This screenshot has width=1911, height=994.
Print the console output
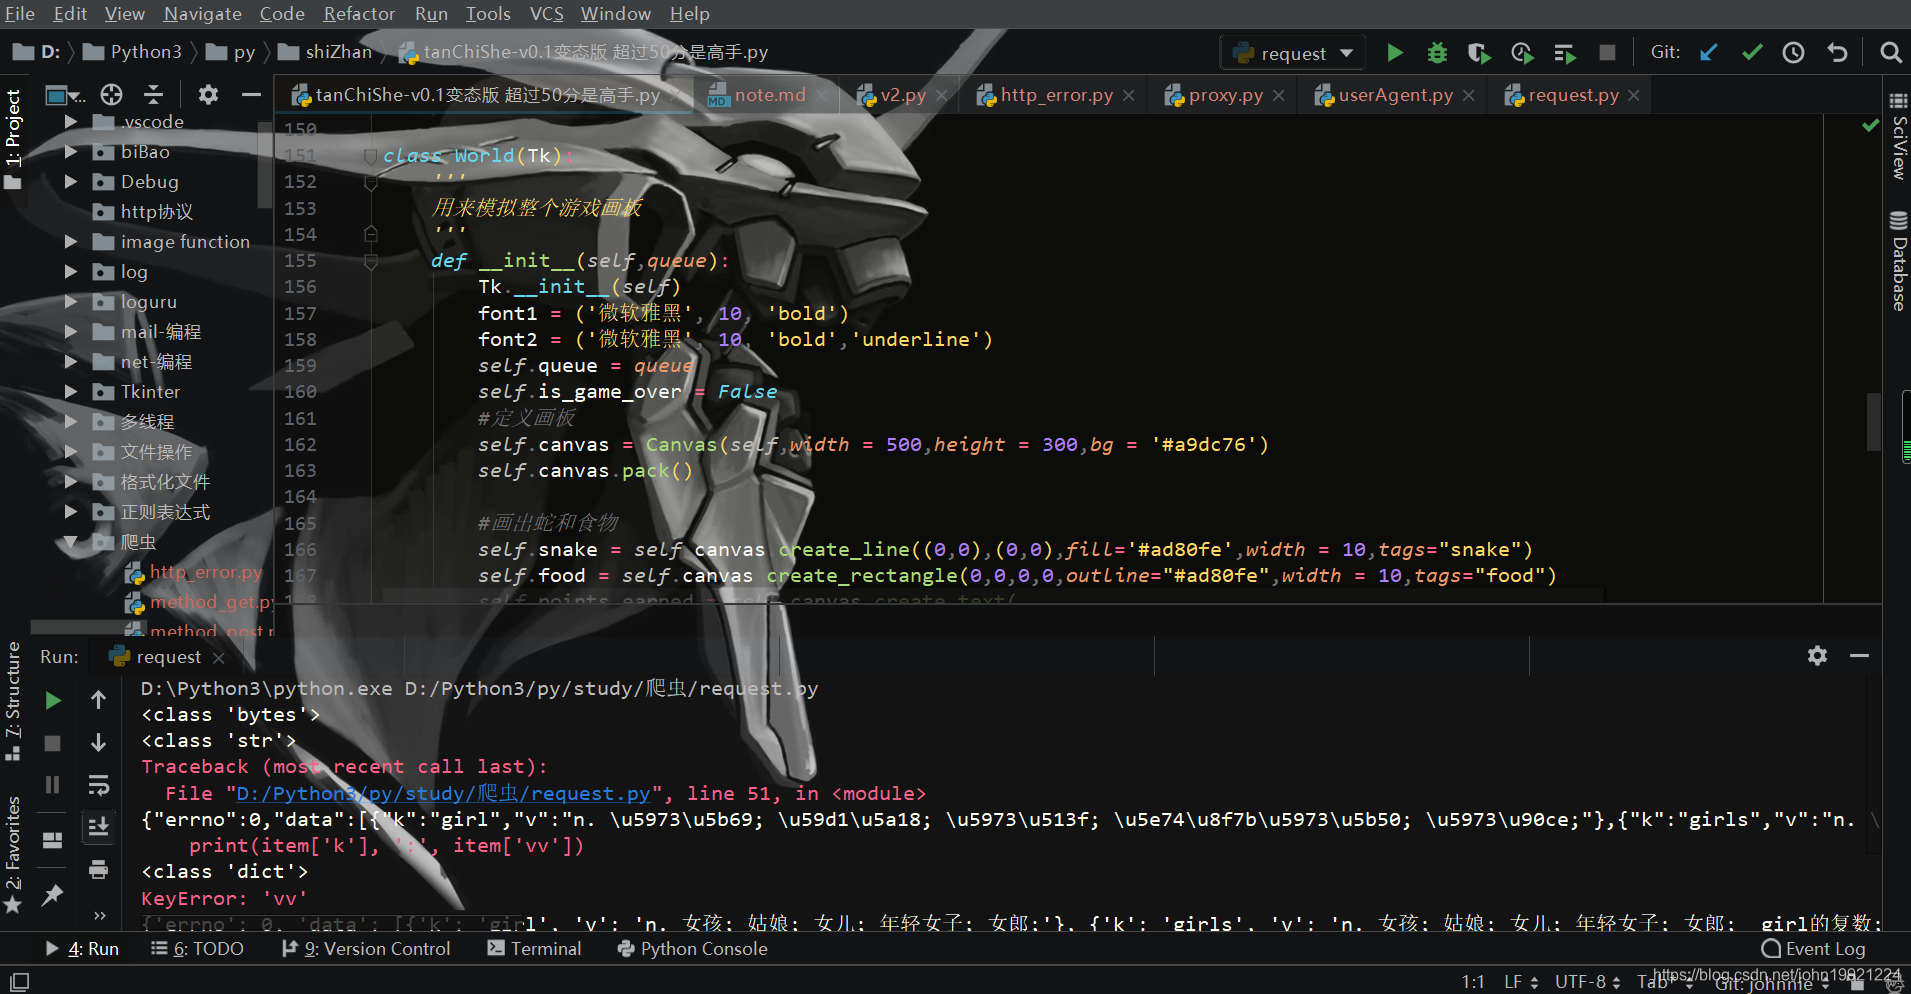pyautogui.click(x=98, y=870)
